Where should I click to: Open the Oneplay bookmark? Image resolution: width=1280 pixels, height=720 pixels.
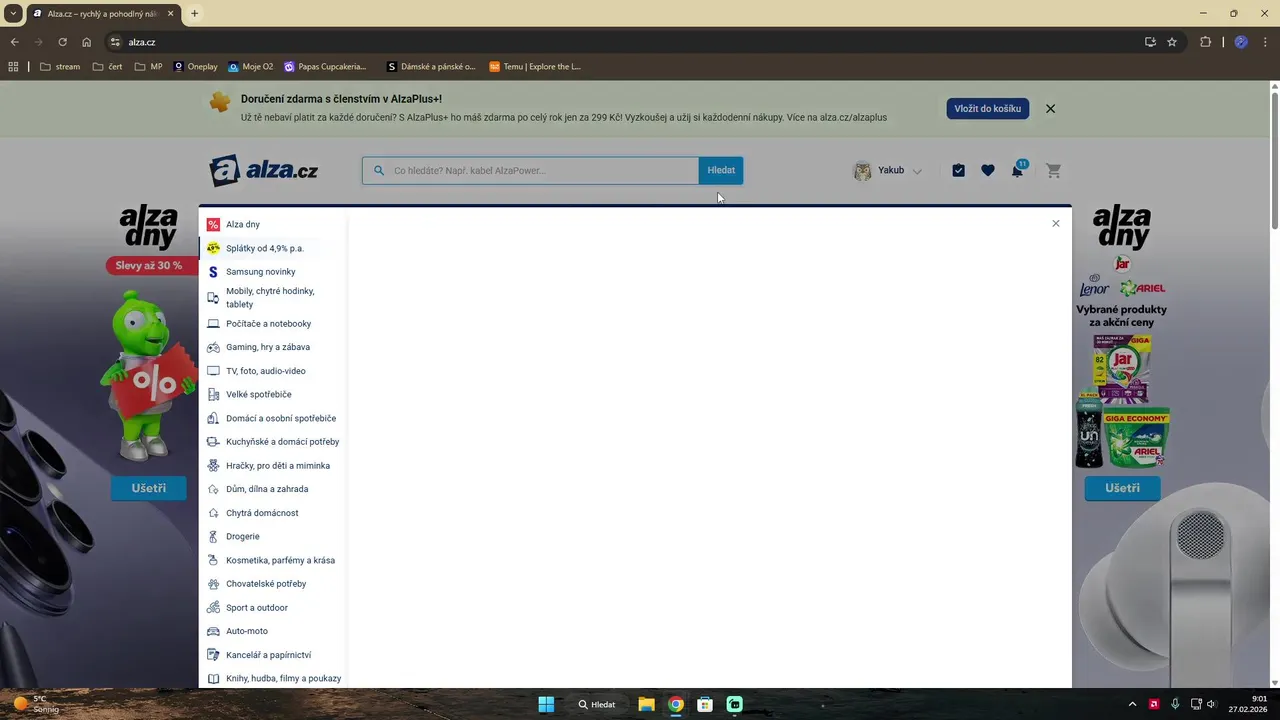196,67
